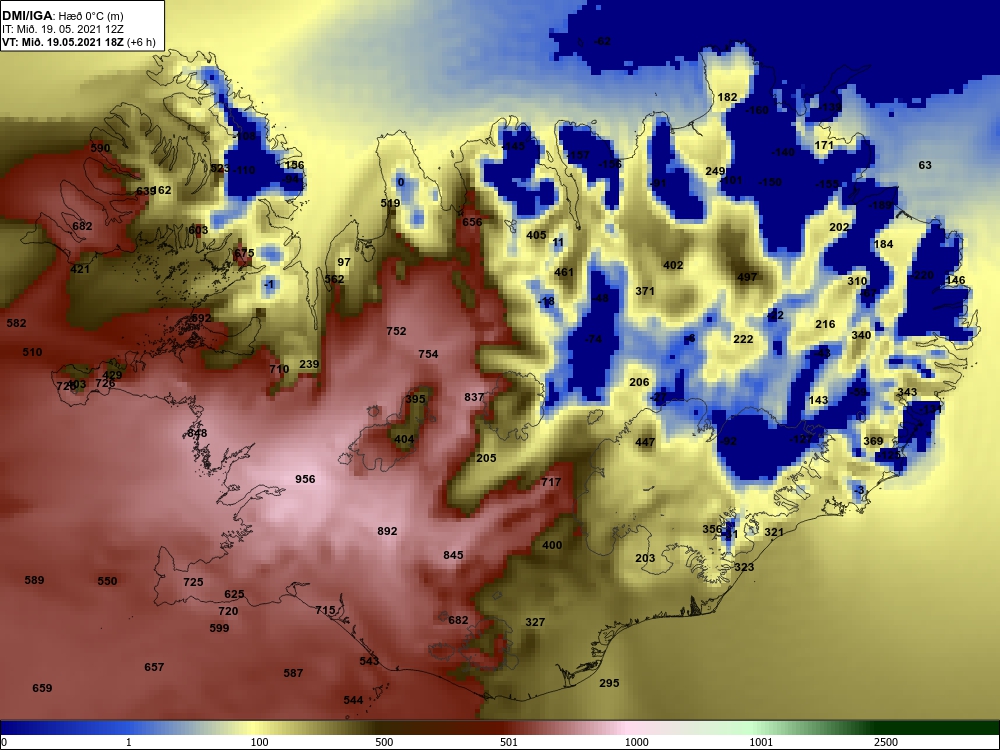Click the 249 map label
1000x750 pixels.
[x=715, y=171]
